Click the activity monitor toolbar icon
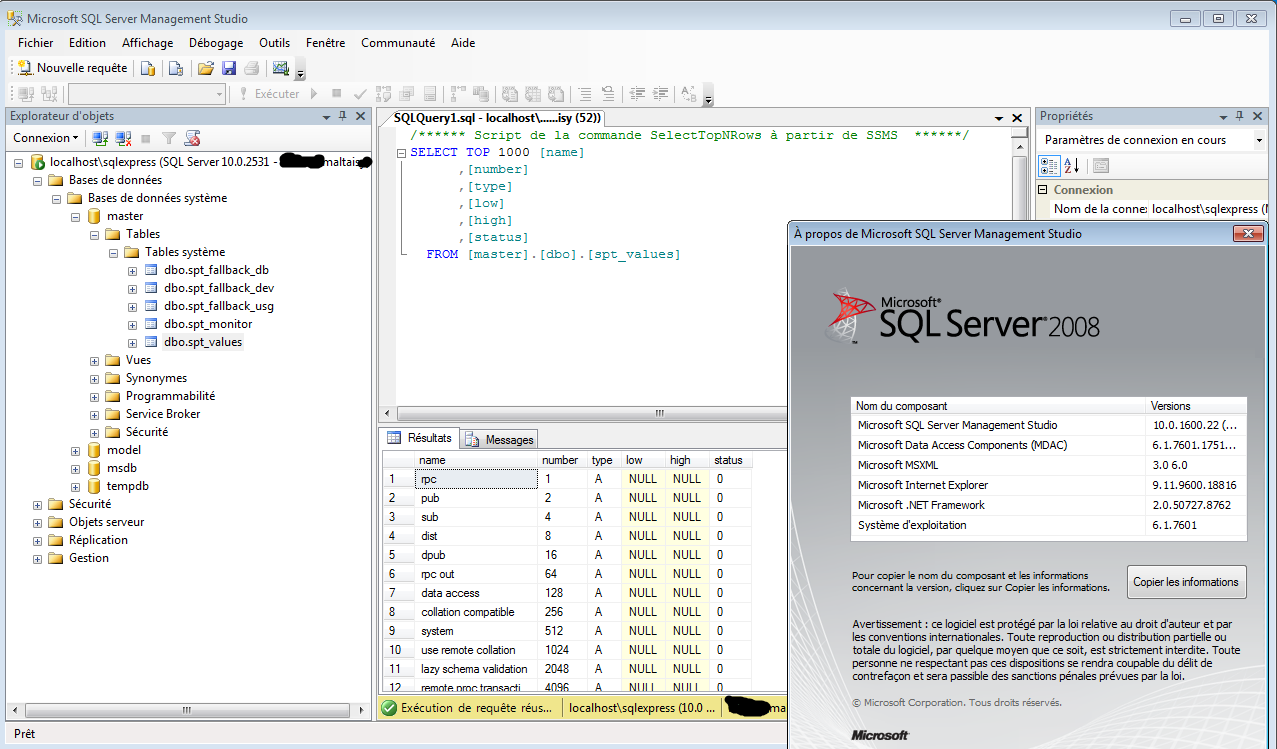This screenshot has height=749, width=1277. pos(281,68)
